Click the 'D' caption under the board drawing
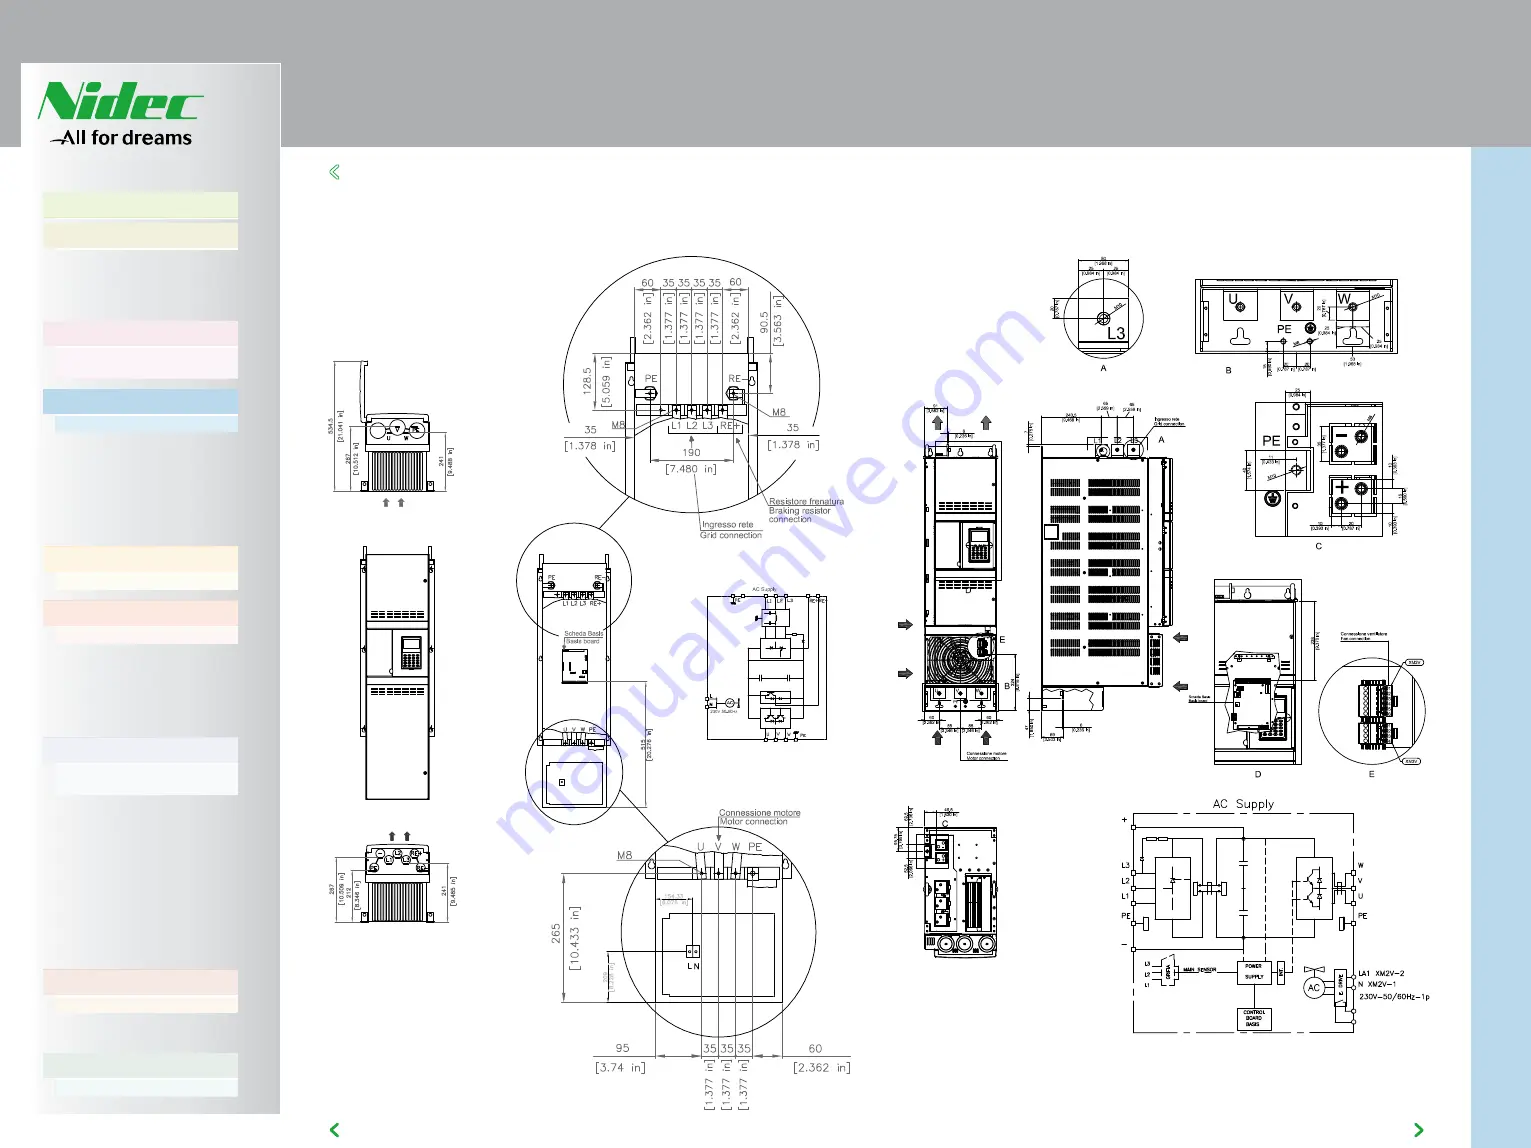 pyautogui.click(x=1257, y=774)
